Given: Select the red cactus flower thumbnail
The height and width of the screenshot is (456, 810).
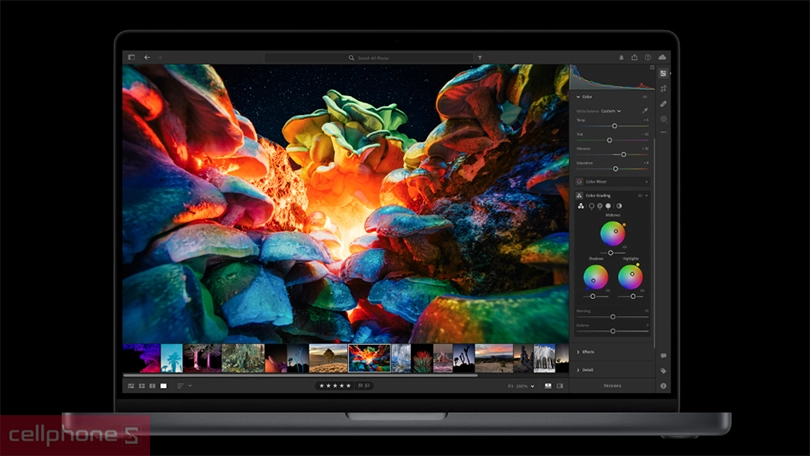Looking at the screenshot, I should click(x=422, y=358).
